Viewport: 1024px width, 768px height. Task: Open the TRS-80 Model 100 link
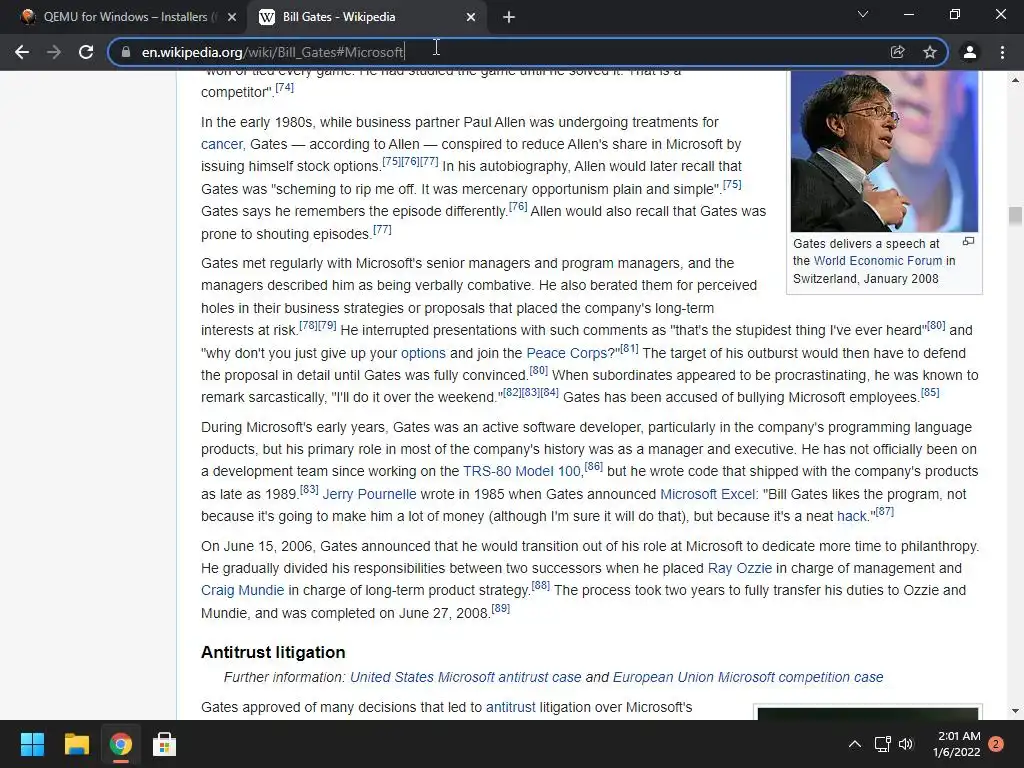(x=522, y=472)
